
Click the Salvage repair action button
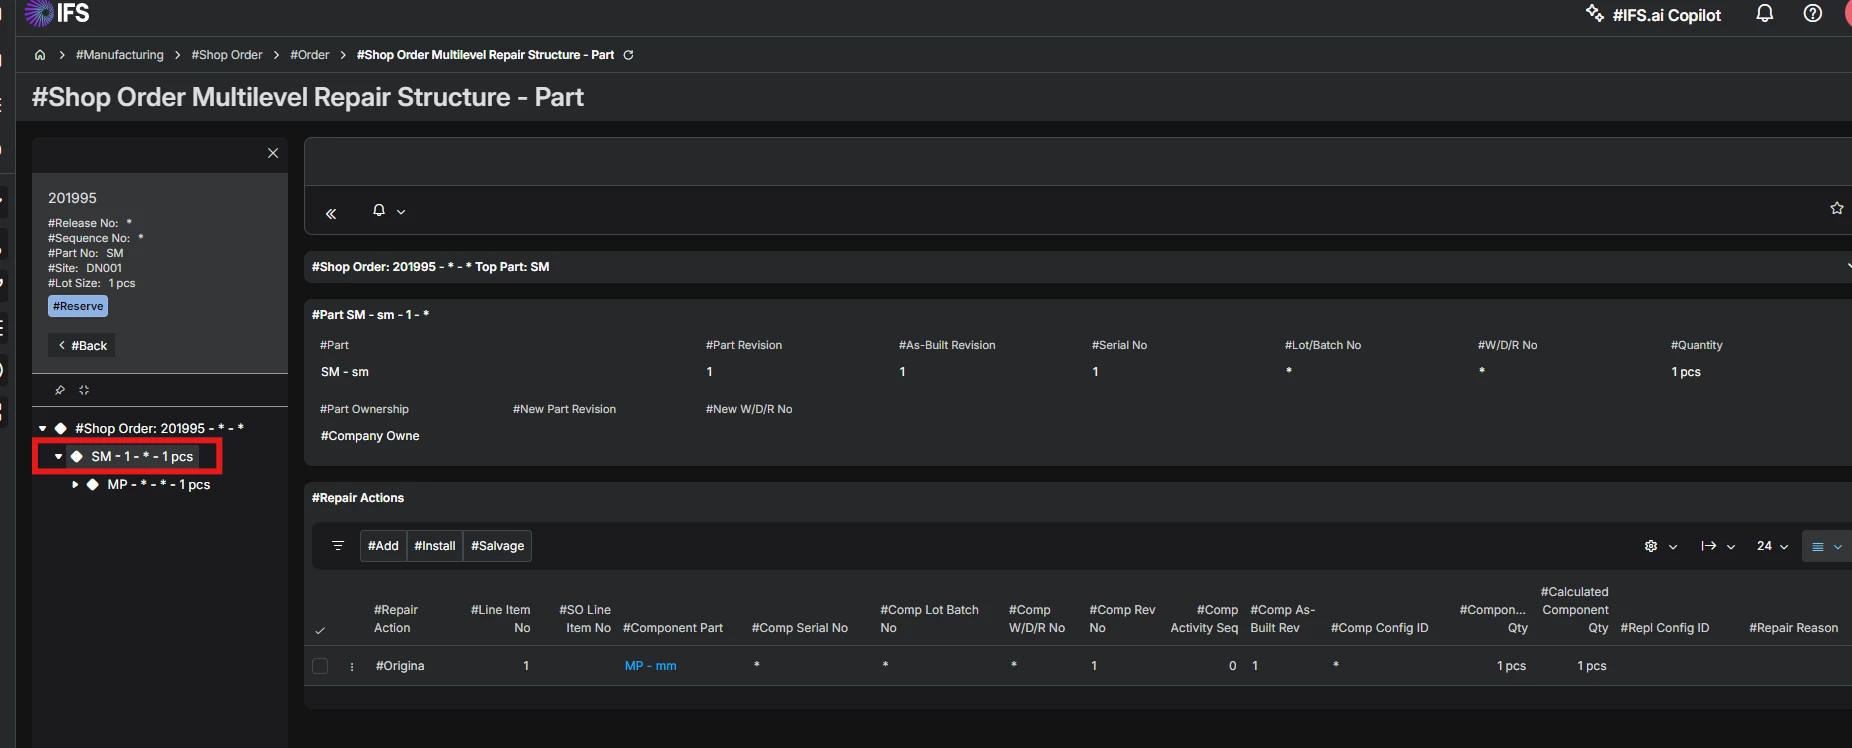point(497,546)
